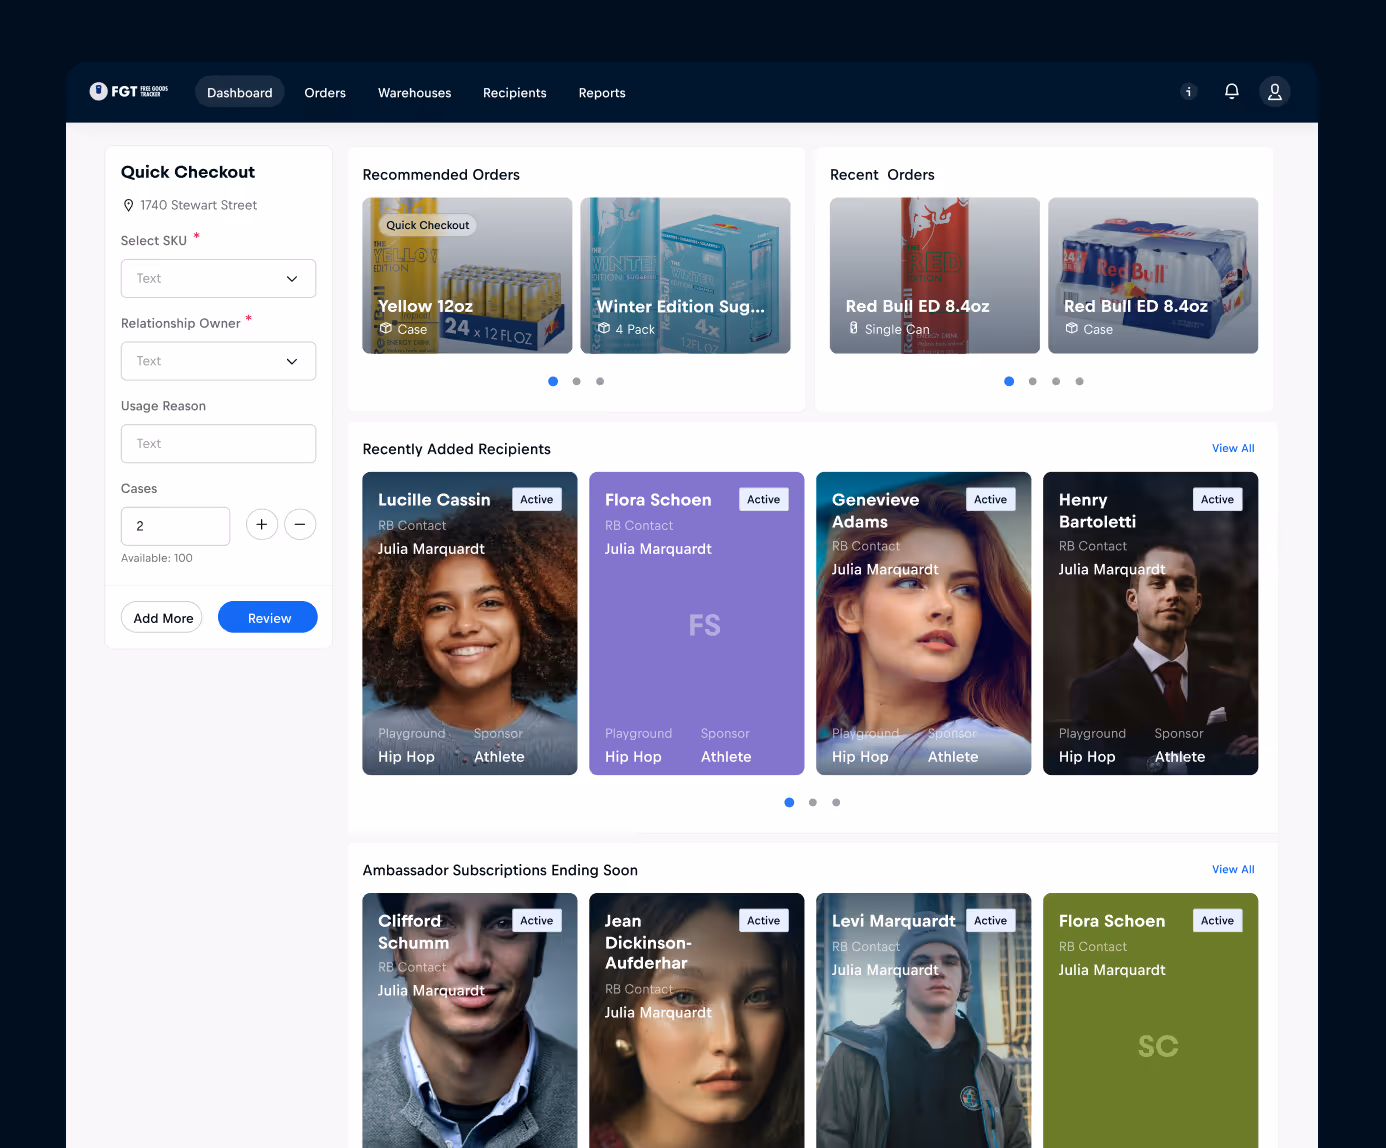Click the FS initials on Flora Schoen card
This screenshot has height=1148, width=1386.
[x=705, y=626]
